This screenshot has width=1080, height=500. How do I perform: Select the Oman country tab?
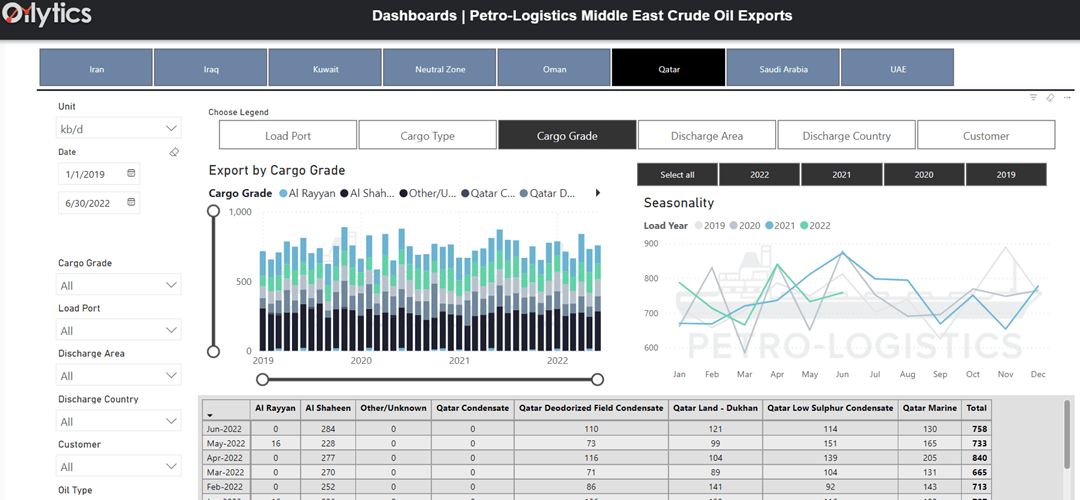(x=554, y=67)
